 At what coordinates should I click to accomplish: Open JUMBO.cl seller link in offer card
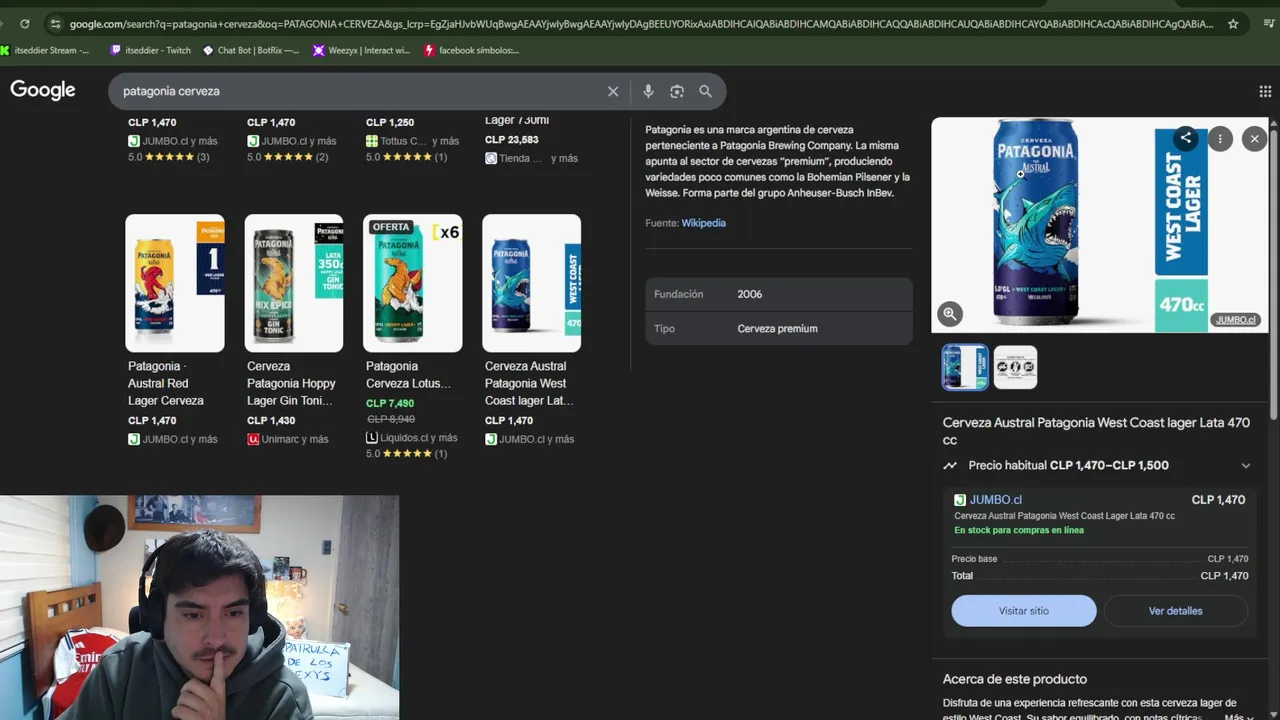(996, 500)
